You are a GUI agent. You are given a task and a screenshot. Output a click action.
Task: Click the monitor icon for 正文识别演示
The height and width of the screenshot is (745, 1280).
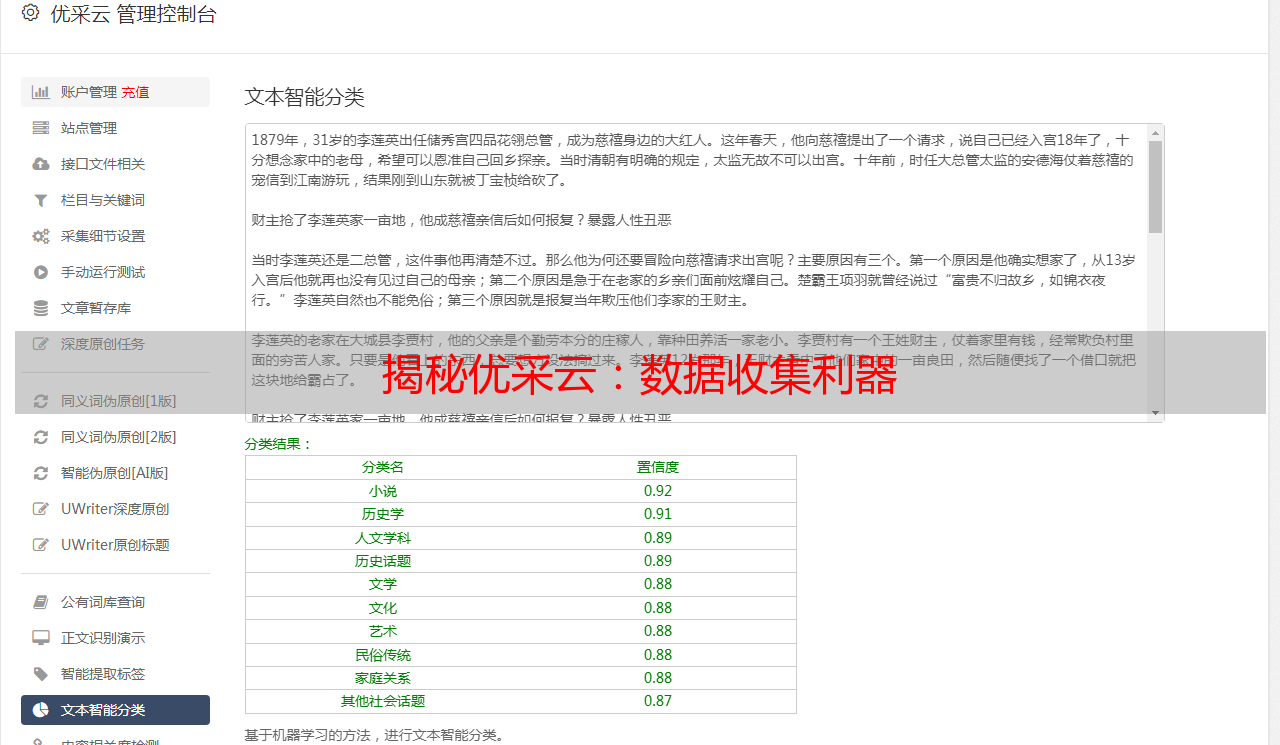point(41,638)
